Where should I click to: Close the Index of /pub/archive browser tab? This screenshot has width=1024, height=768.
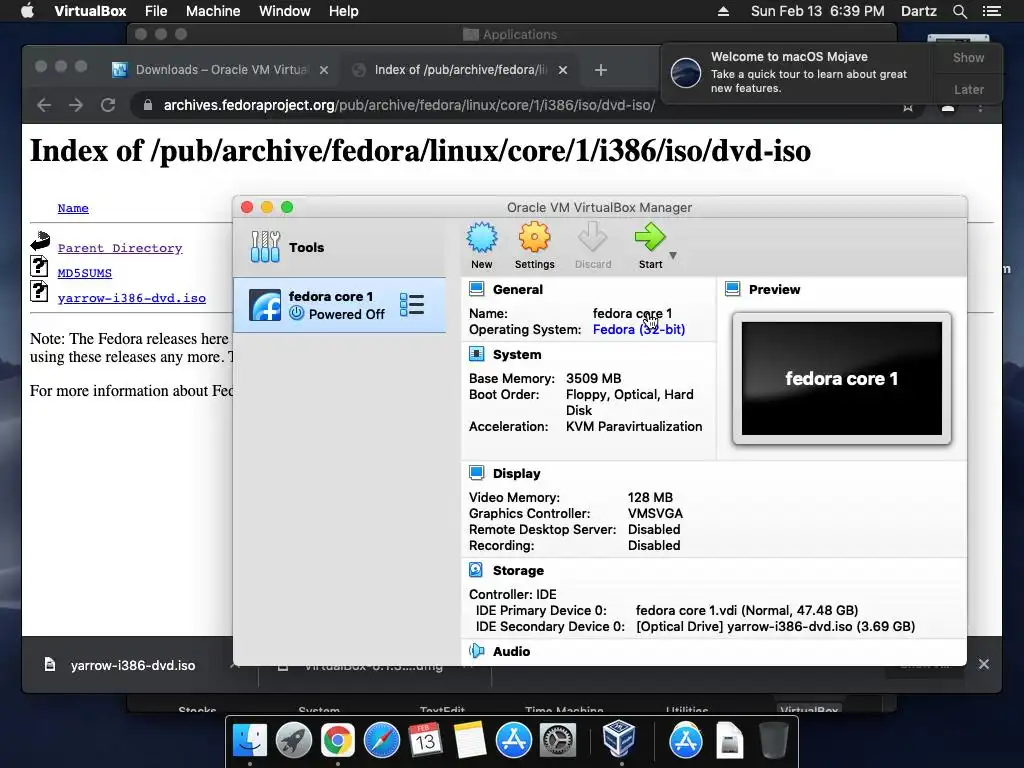(563, 70)
